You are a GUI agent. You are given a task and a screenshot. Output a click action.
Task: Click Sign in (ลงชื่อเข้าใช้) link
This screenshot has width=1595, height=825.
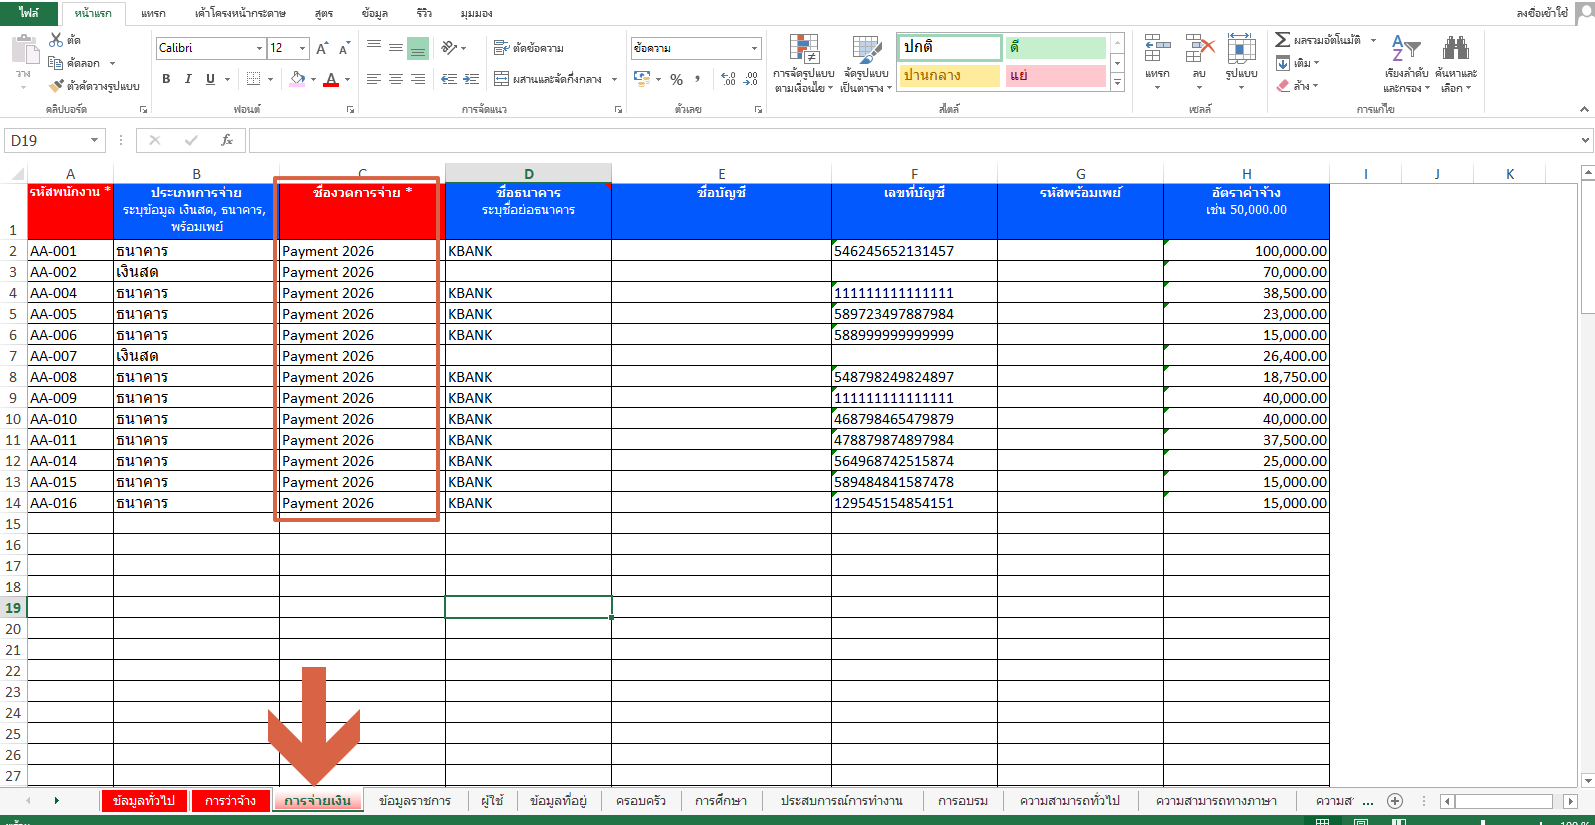(1541, 13)
